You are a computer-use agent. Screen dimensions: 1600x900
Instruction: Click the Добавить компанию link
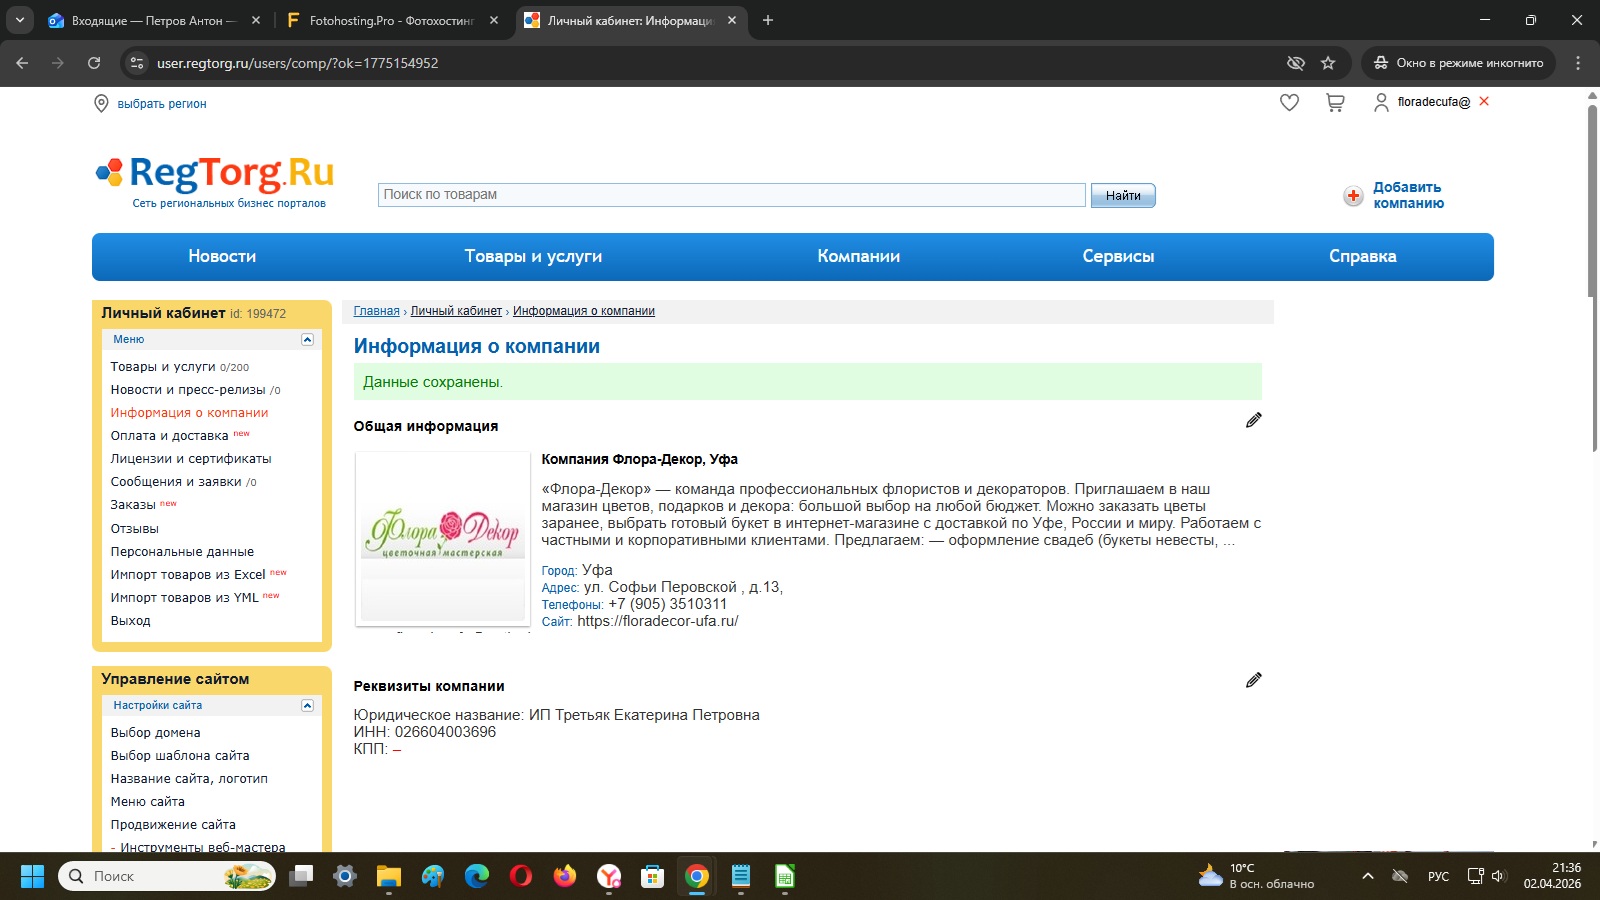point(1408,195)
